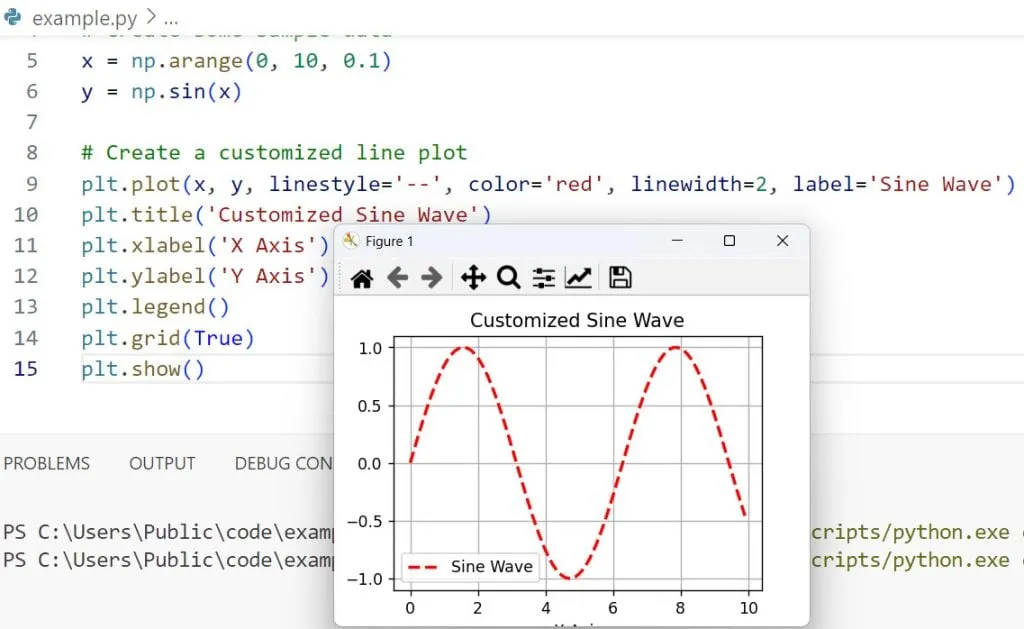This screenshot has width=1024, height=629.
Task: Click the y-axis tick label −0.5
Action: (x=364, y=521)
